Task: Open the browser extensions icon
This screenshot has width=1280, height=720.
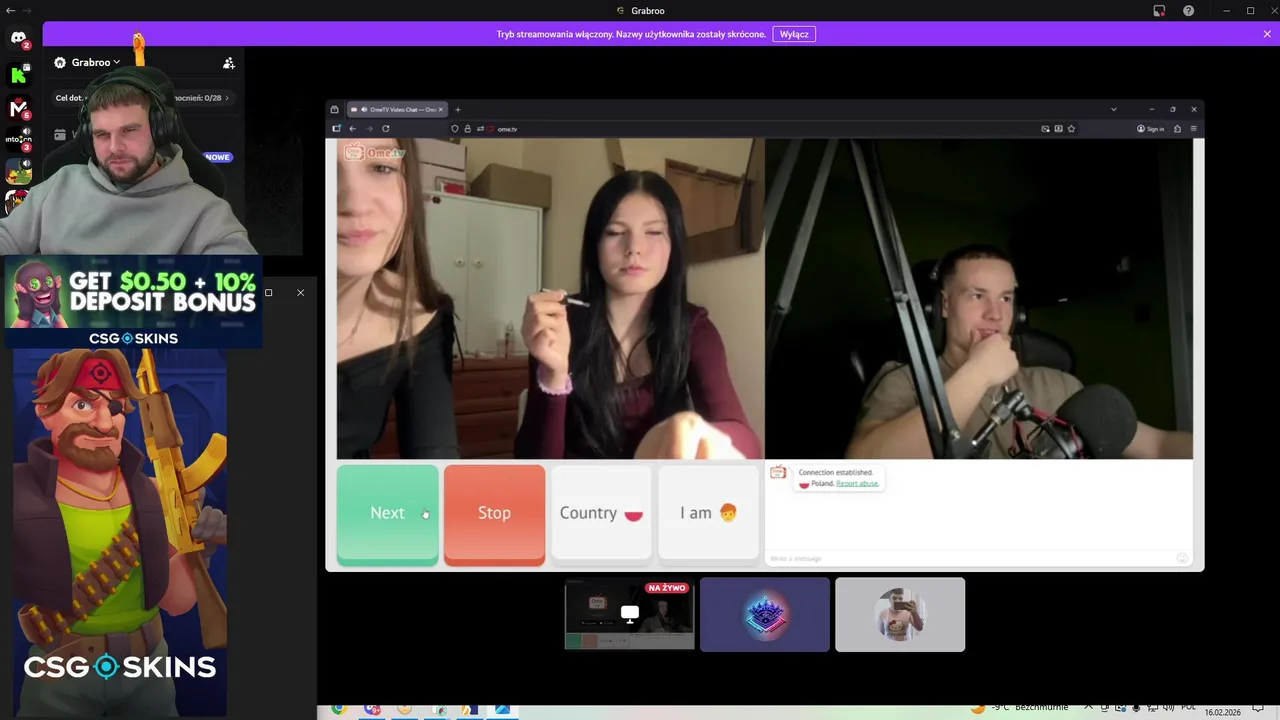Action: [x=1177, y=129]
